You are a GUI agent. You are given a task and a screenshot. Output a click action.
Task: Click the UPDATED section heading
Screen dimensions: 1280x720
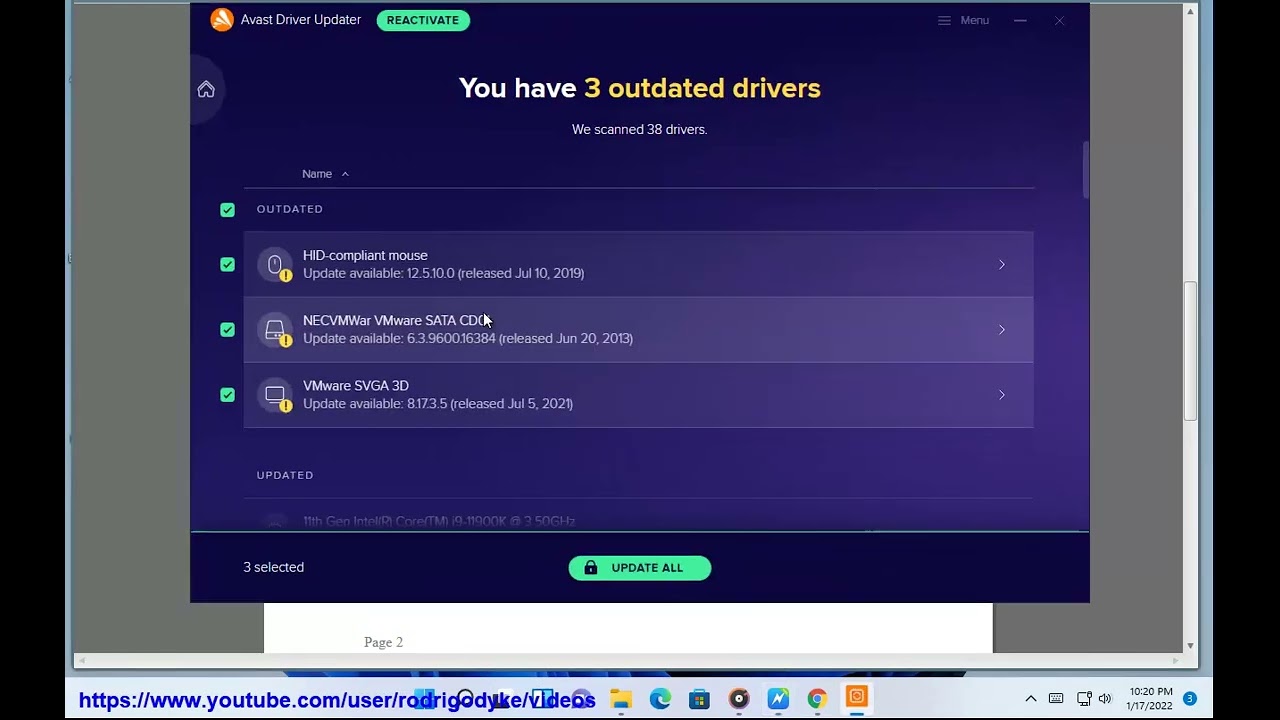(285, 475)
